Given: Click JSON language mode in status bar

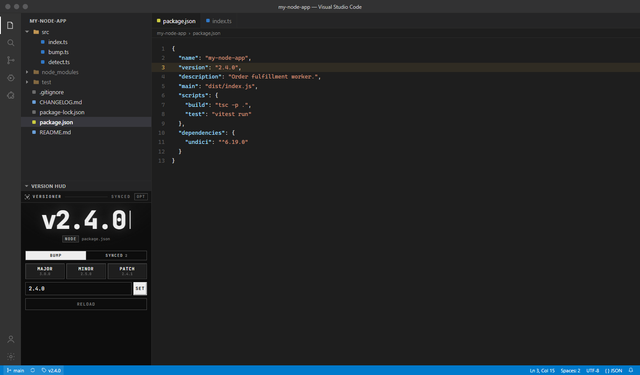Looking at the screenshot, I should point(613,371).
